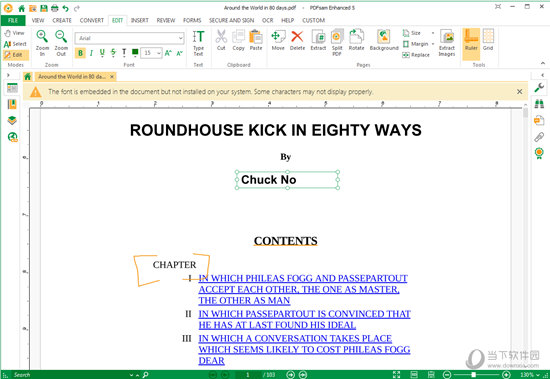The width and height of the screenshot is (550, 379).
Task: Open the Margin dropdown
Action: [x=418, y=44]
